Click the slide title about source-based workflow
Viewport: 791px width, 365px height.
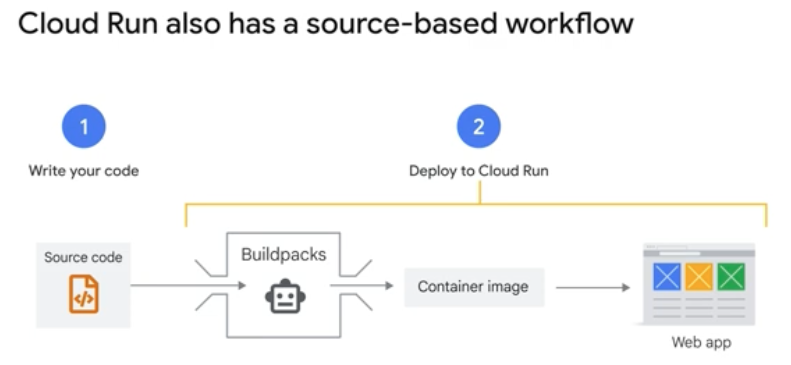coord(326,23)
